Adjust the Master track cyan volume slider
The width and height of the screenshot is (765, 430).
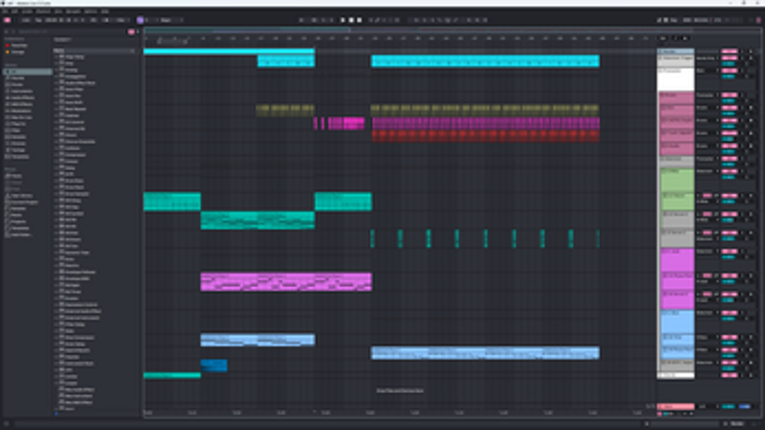(x=728, y=407)
